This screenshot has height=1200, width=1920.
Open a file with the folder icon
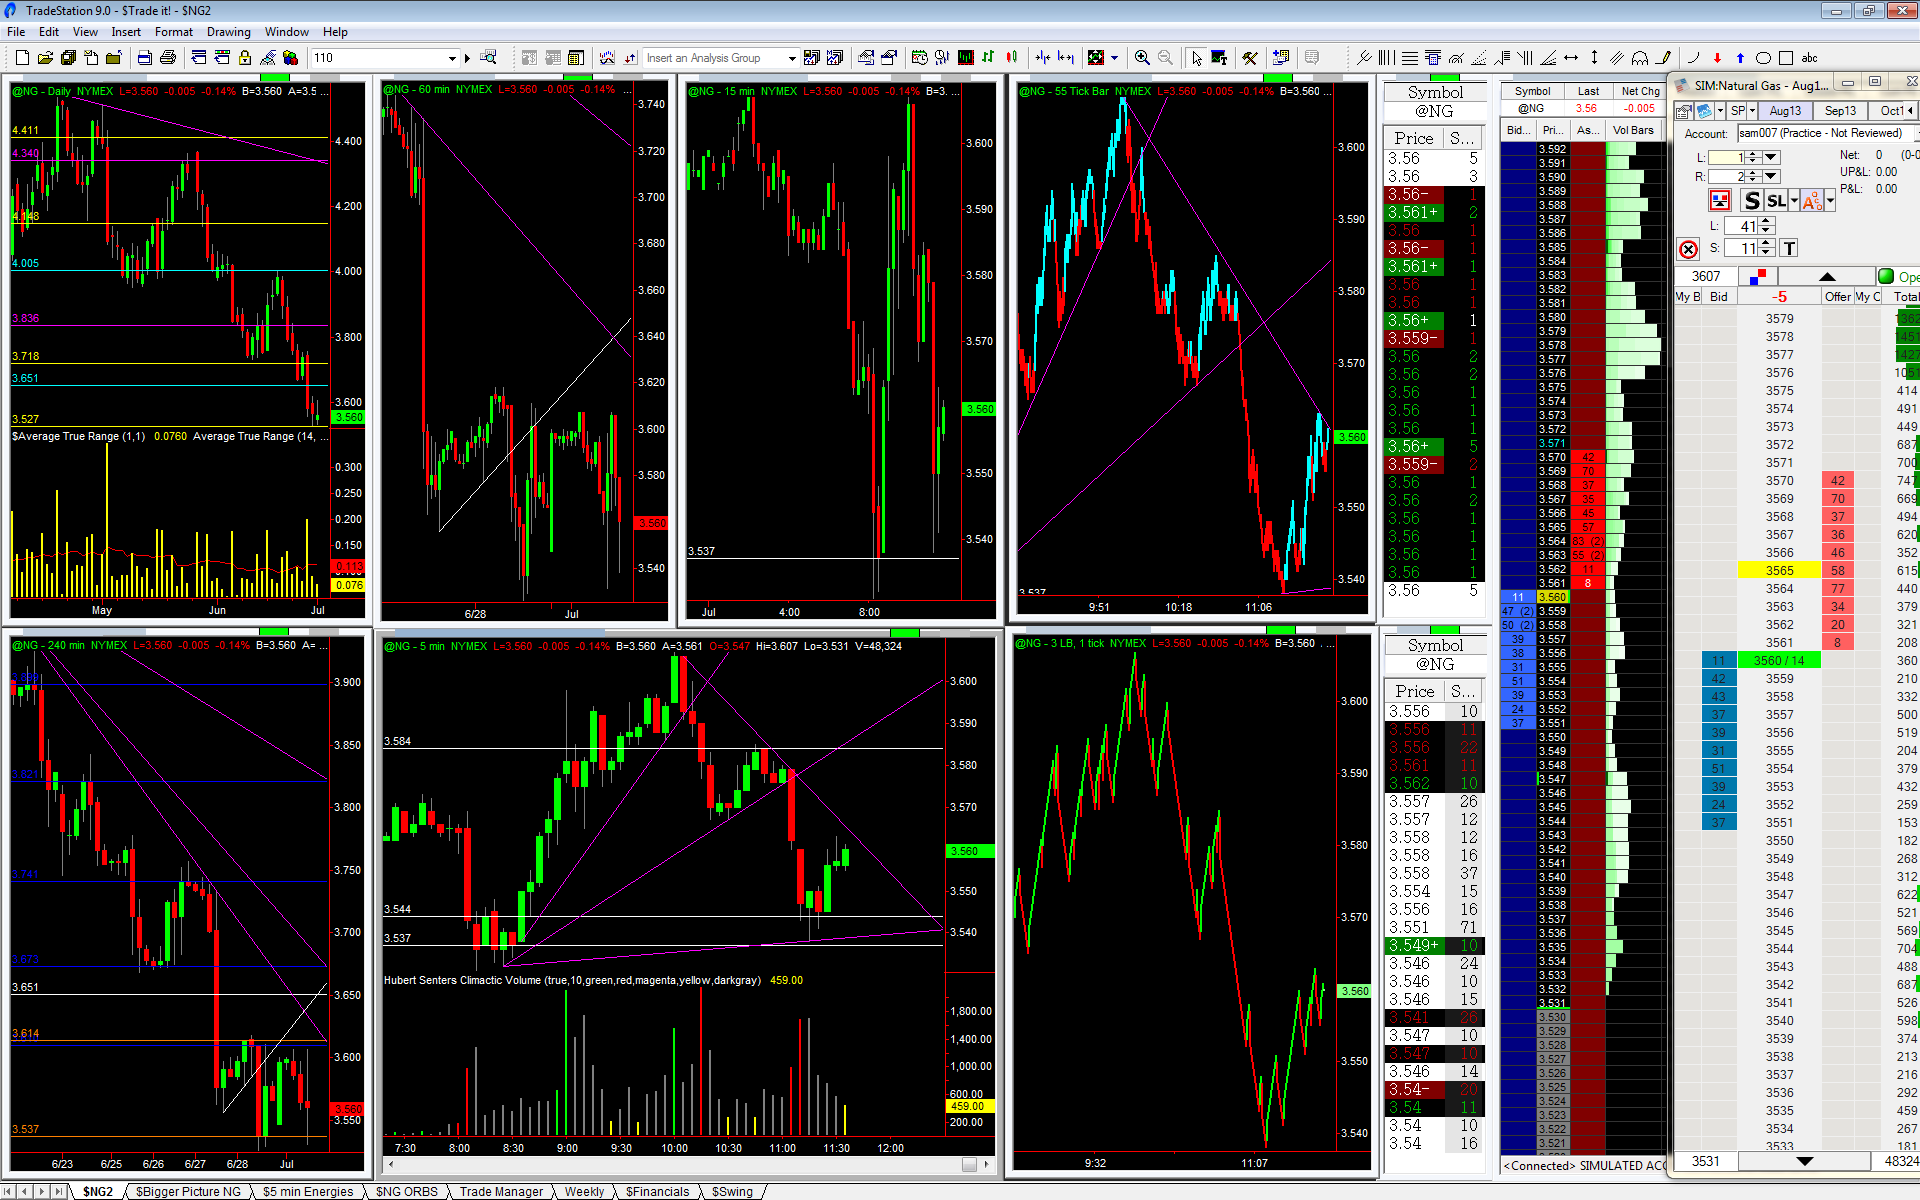45,58
